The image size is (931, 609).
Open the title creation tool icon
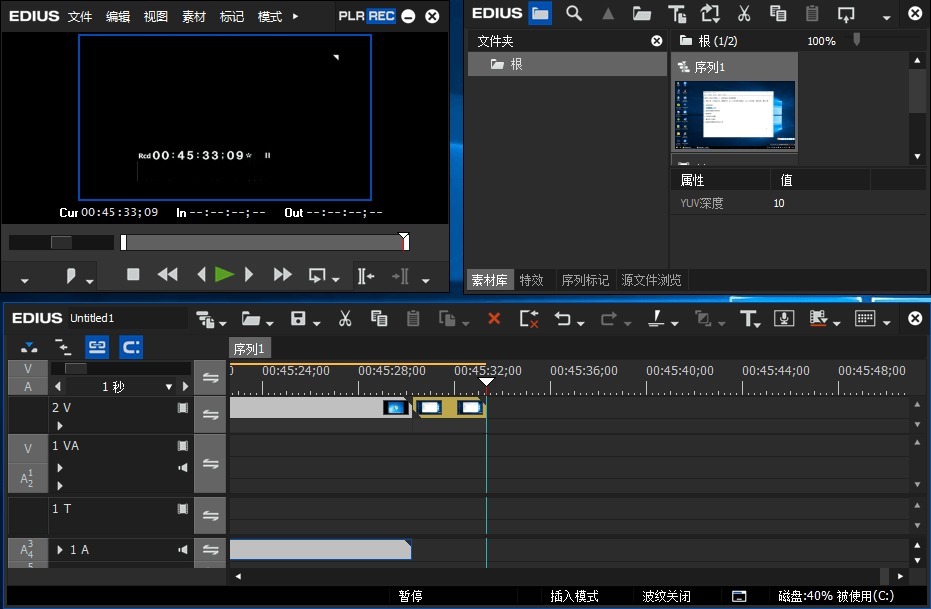[x=749, y=318]
